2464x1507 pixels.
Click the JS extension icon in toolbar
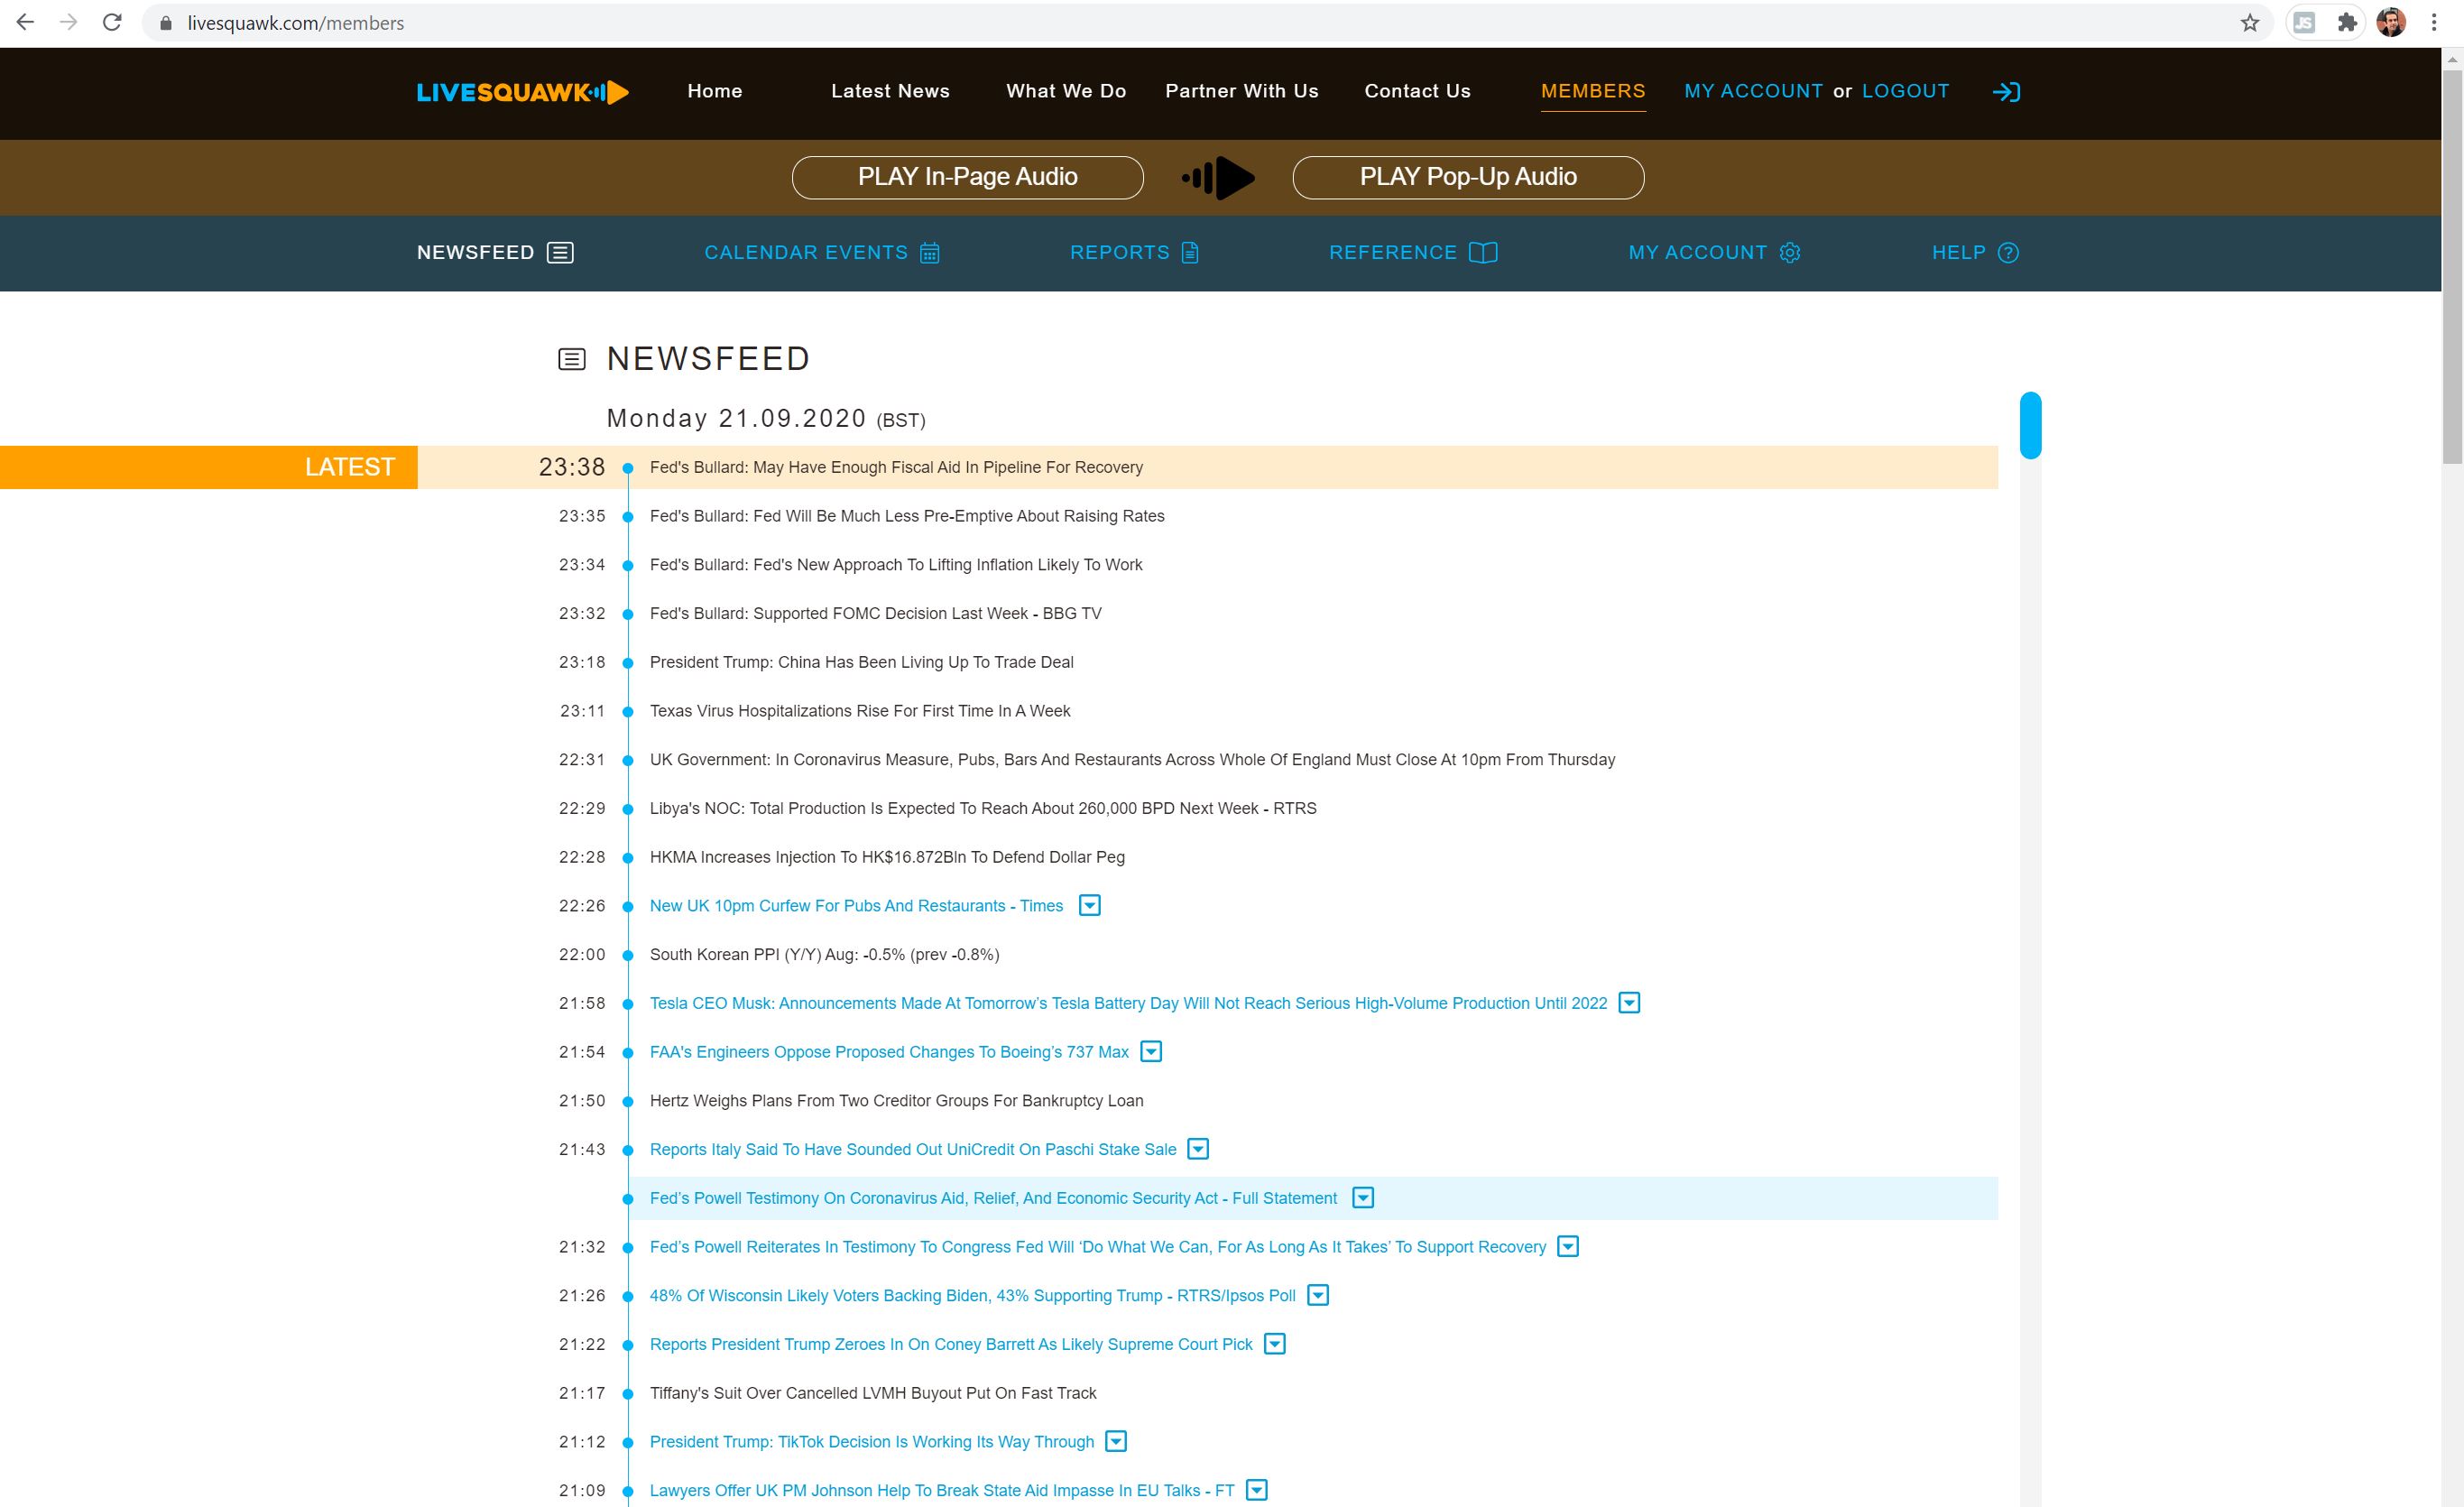(2304, 22)
